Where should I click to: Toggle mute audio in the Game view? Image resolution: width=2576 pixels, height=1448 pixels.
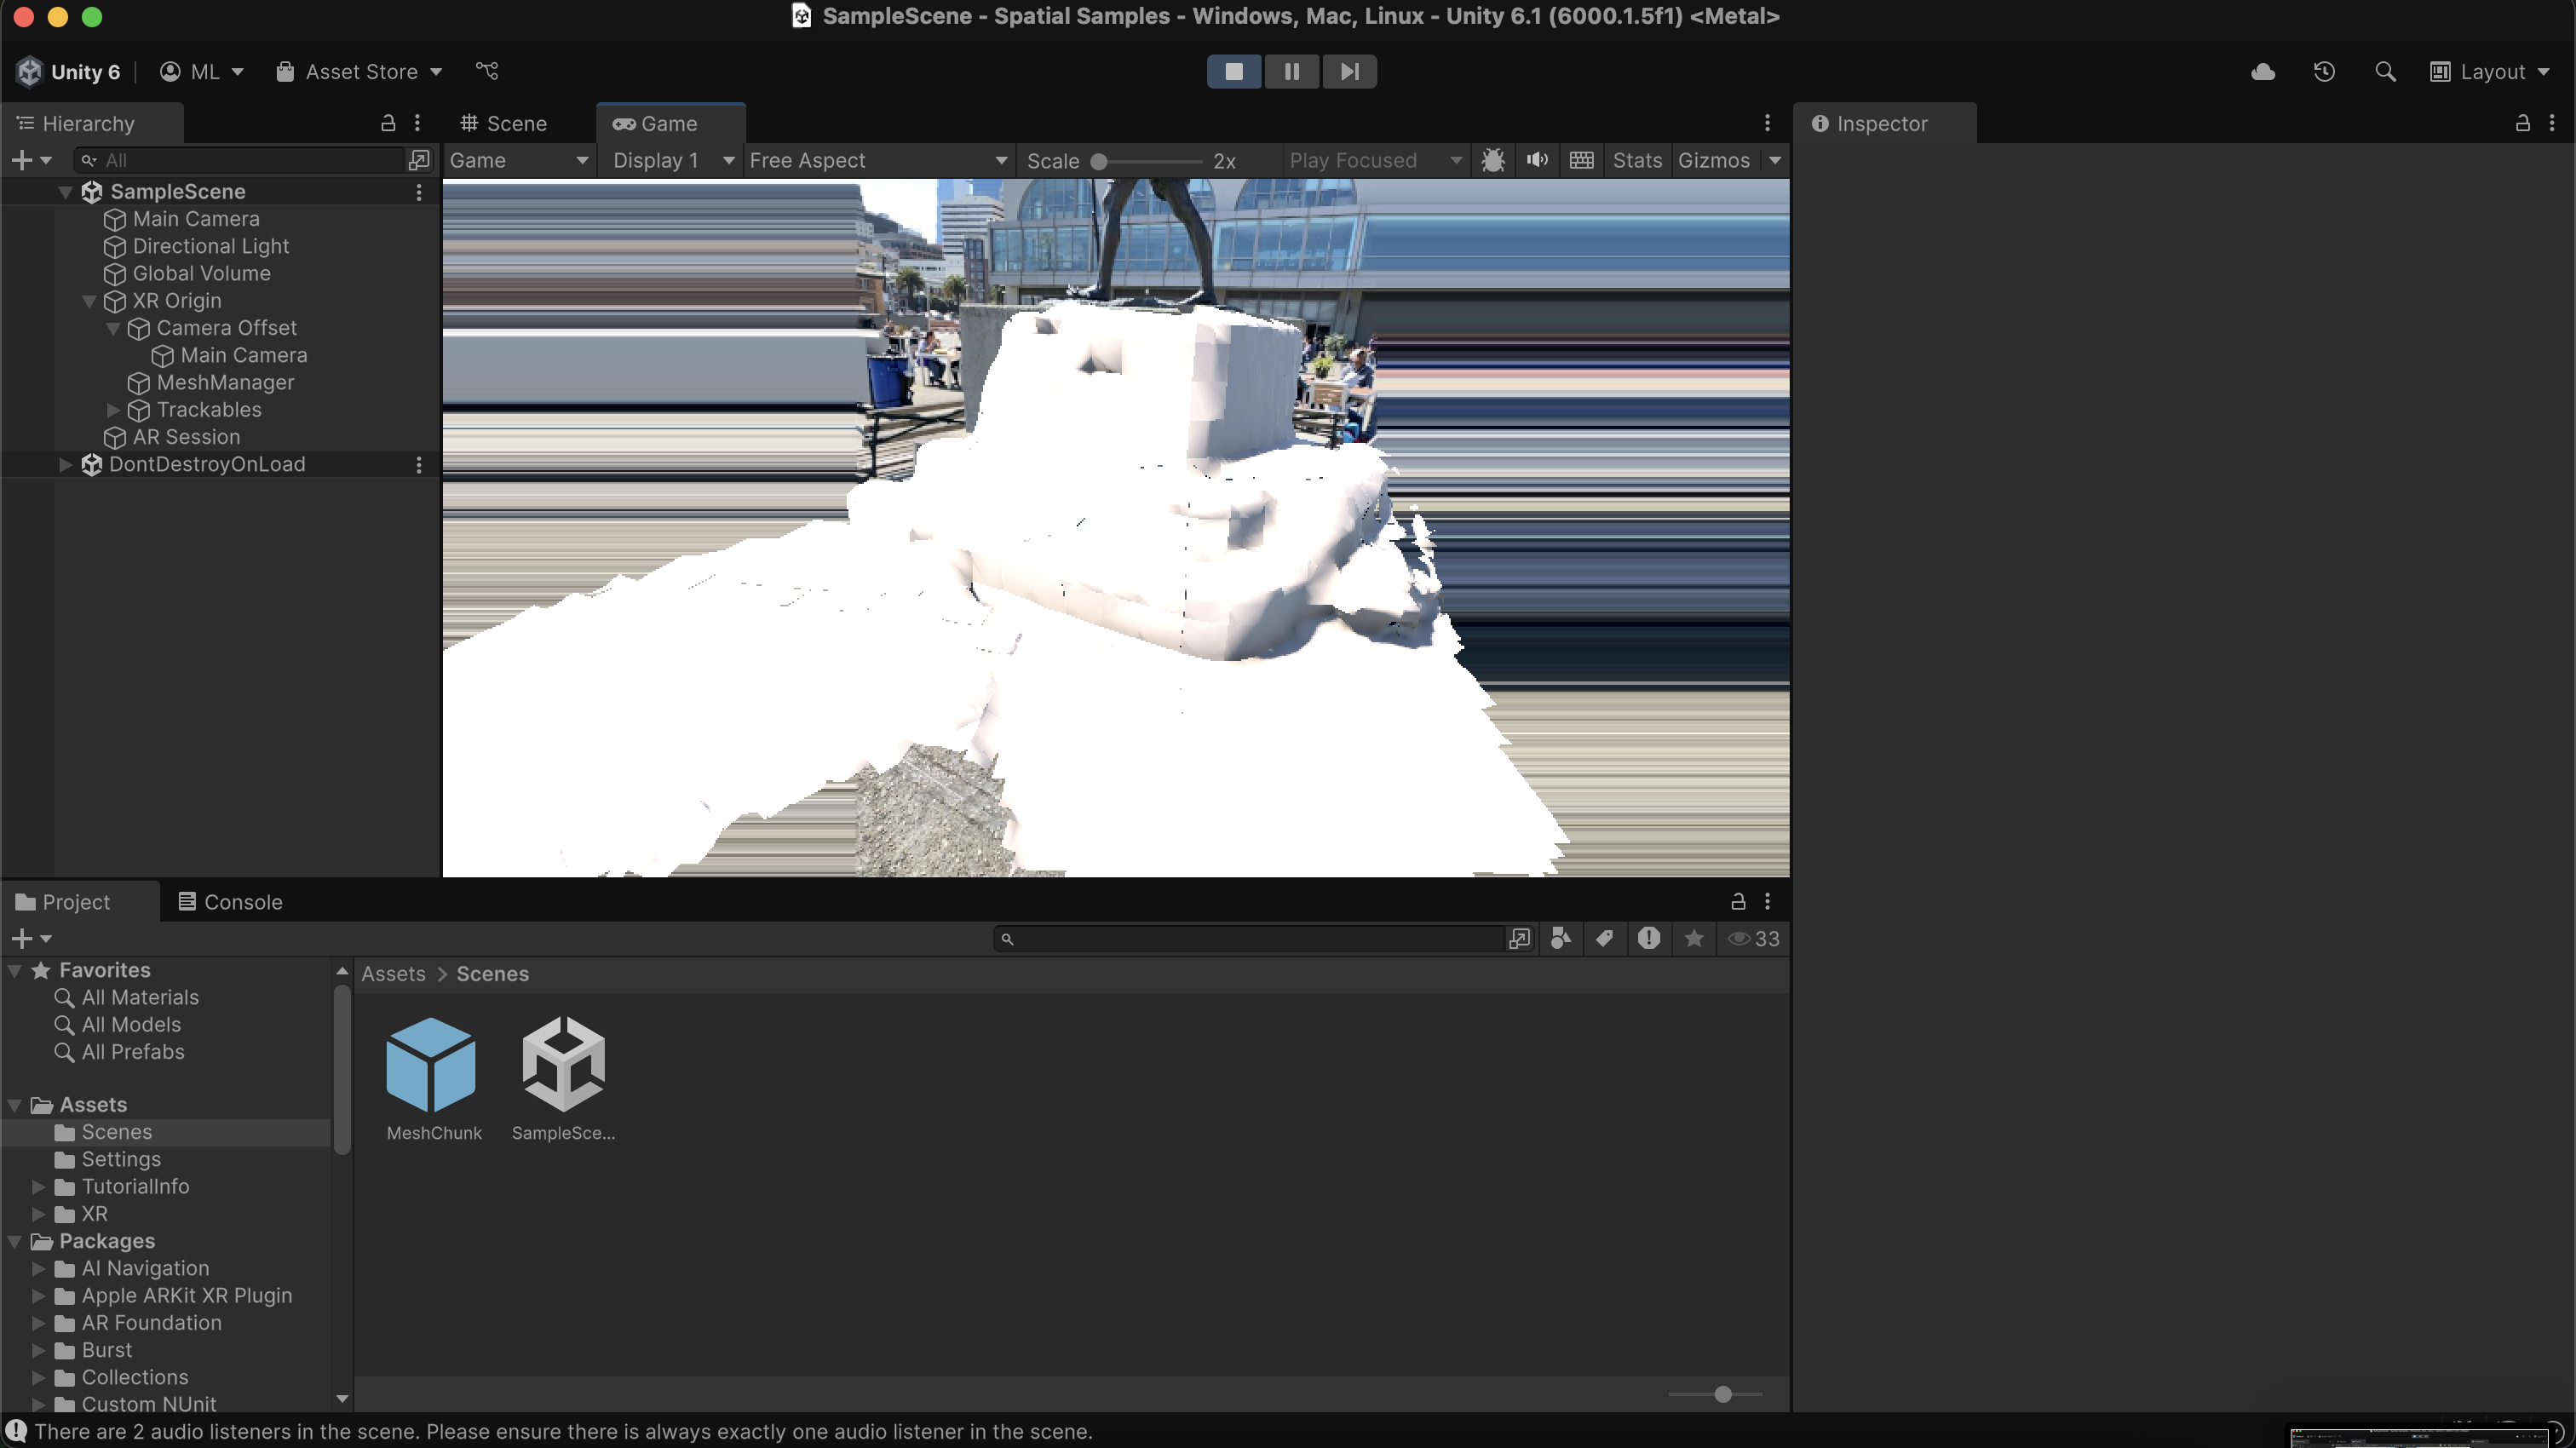click(x=1537, y=160)
